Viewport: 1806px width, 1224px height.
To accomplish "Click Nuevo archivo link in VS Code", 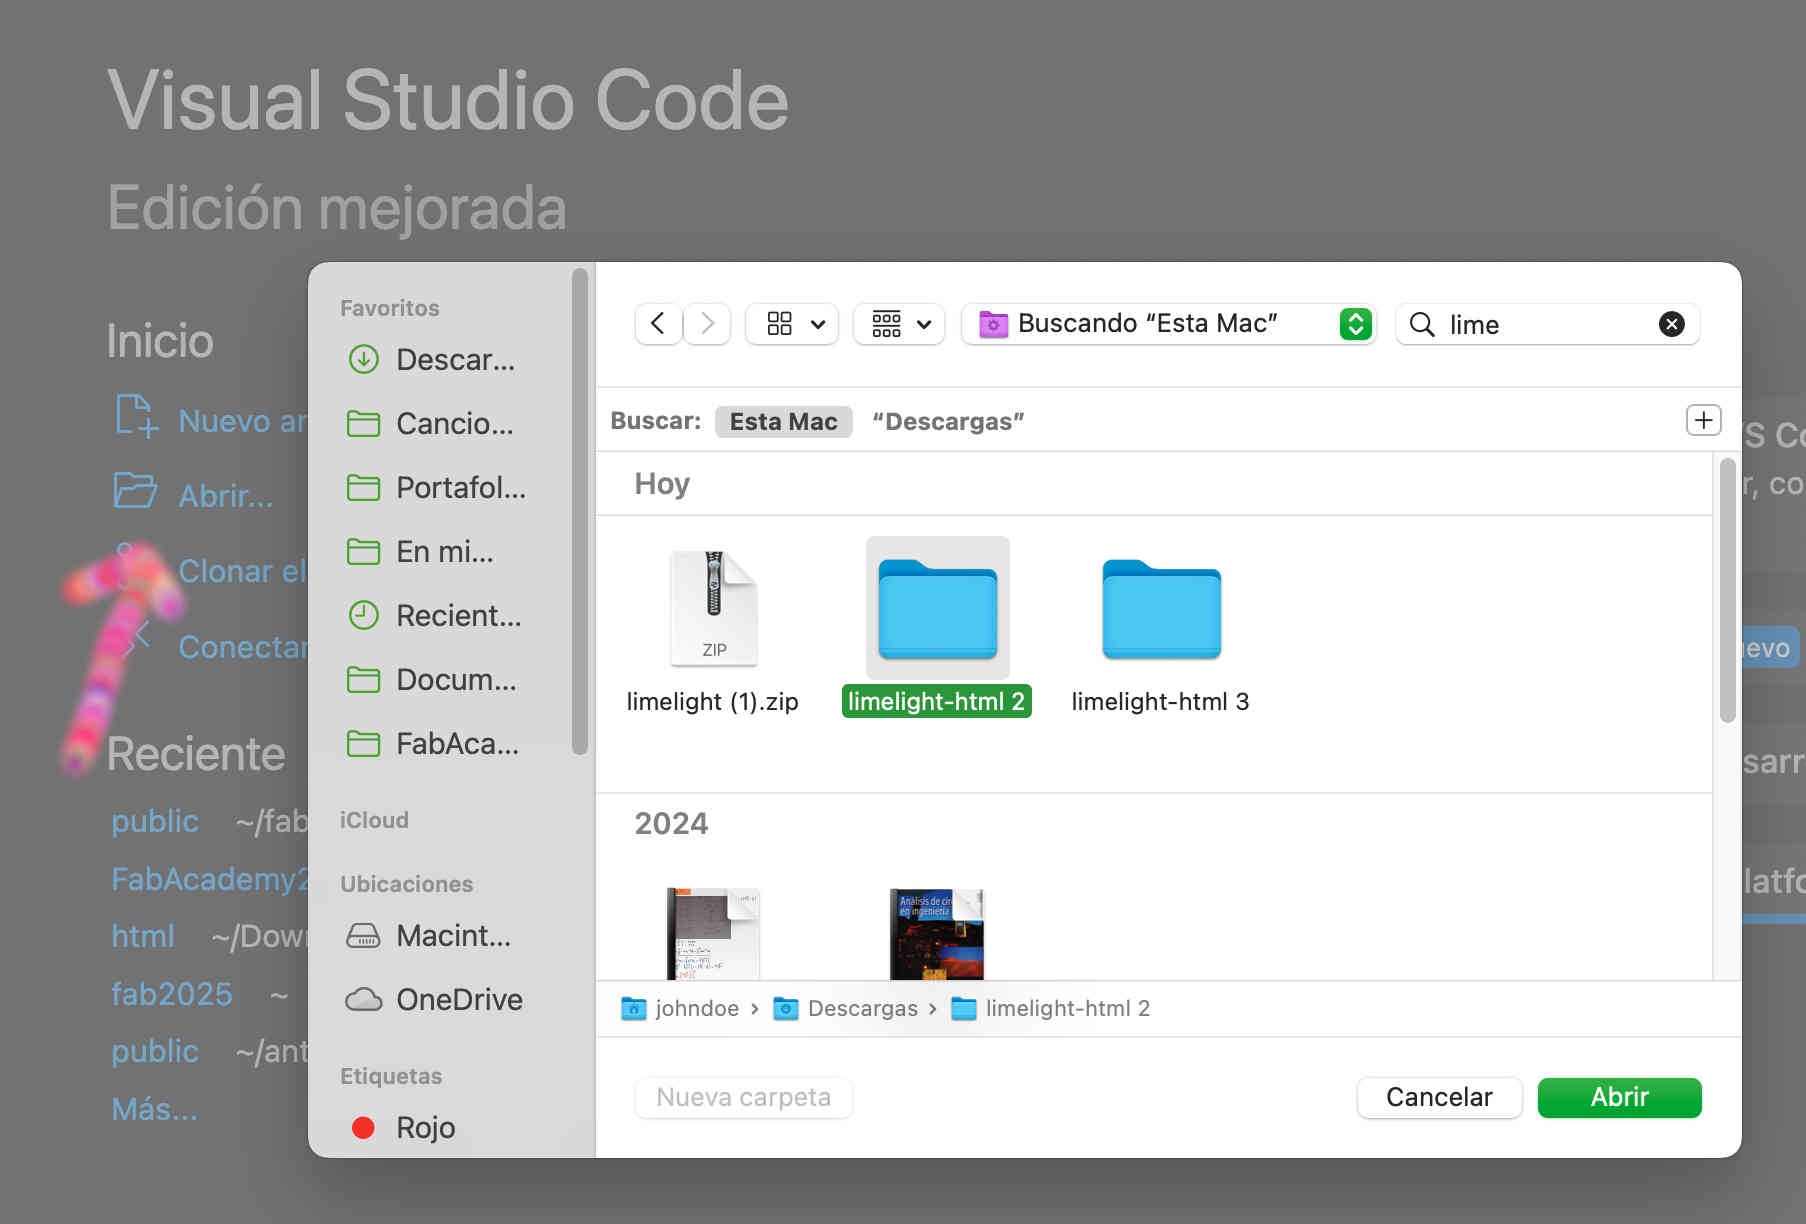I will coord(243,421).
